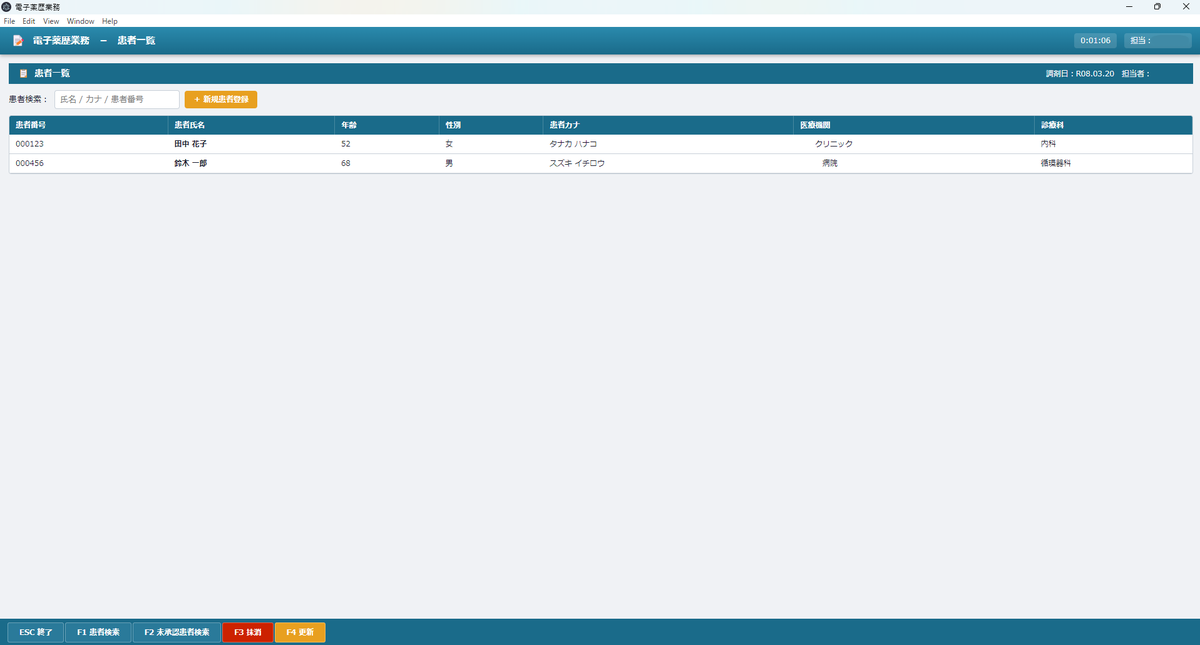Click the 新規患者登録 button

(221, 99)
